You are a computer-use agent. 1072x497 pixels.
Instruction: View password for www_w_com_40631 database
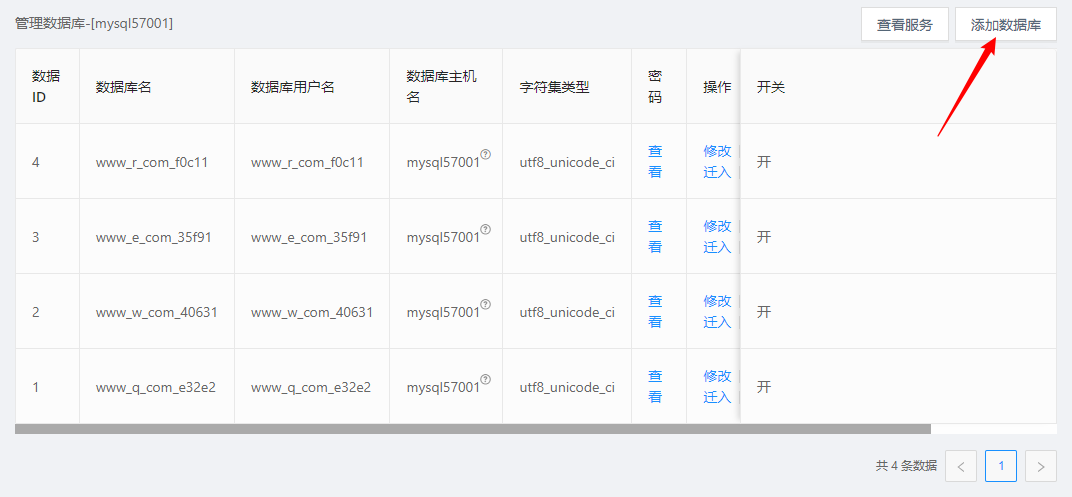point(655,311)
